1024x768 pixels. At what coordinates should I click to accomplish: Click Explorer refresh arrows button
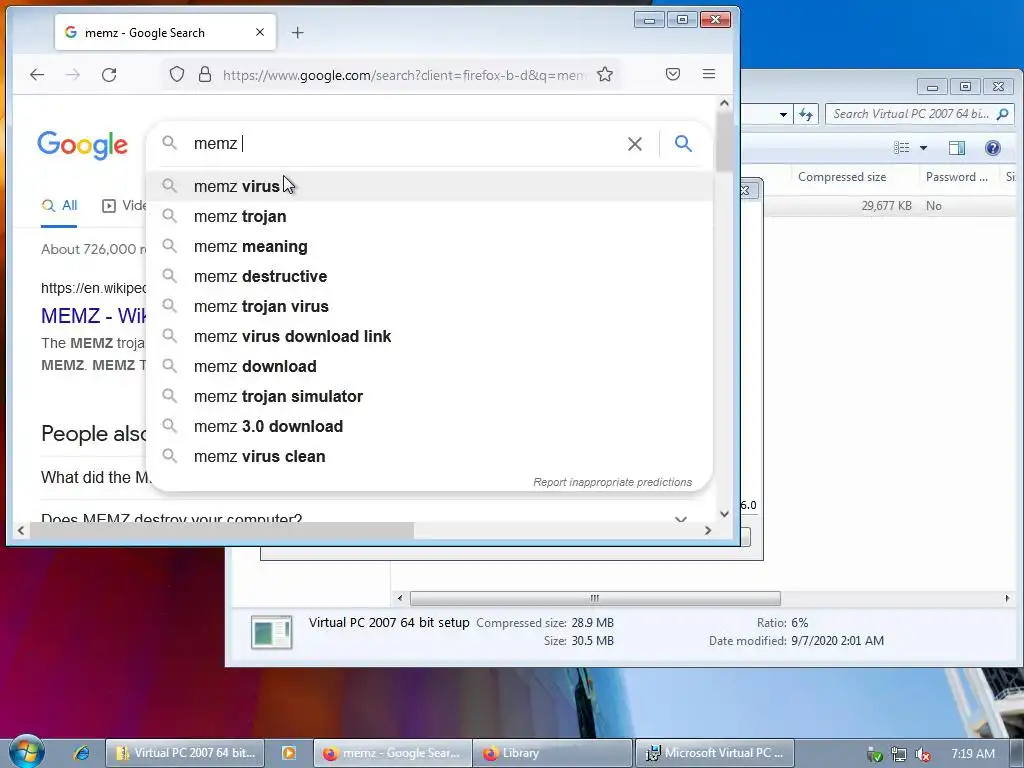(806, 114)
